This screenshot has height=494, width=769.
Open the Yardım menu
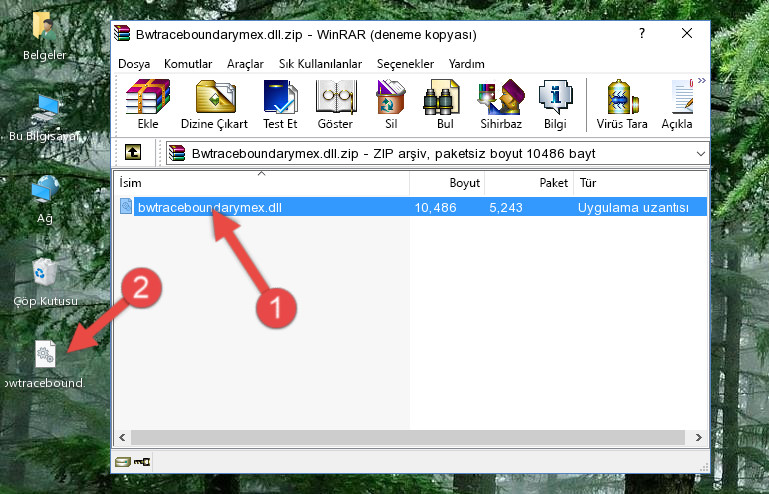pos(466,64)
